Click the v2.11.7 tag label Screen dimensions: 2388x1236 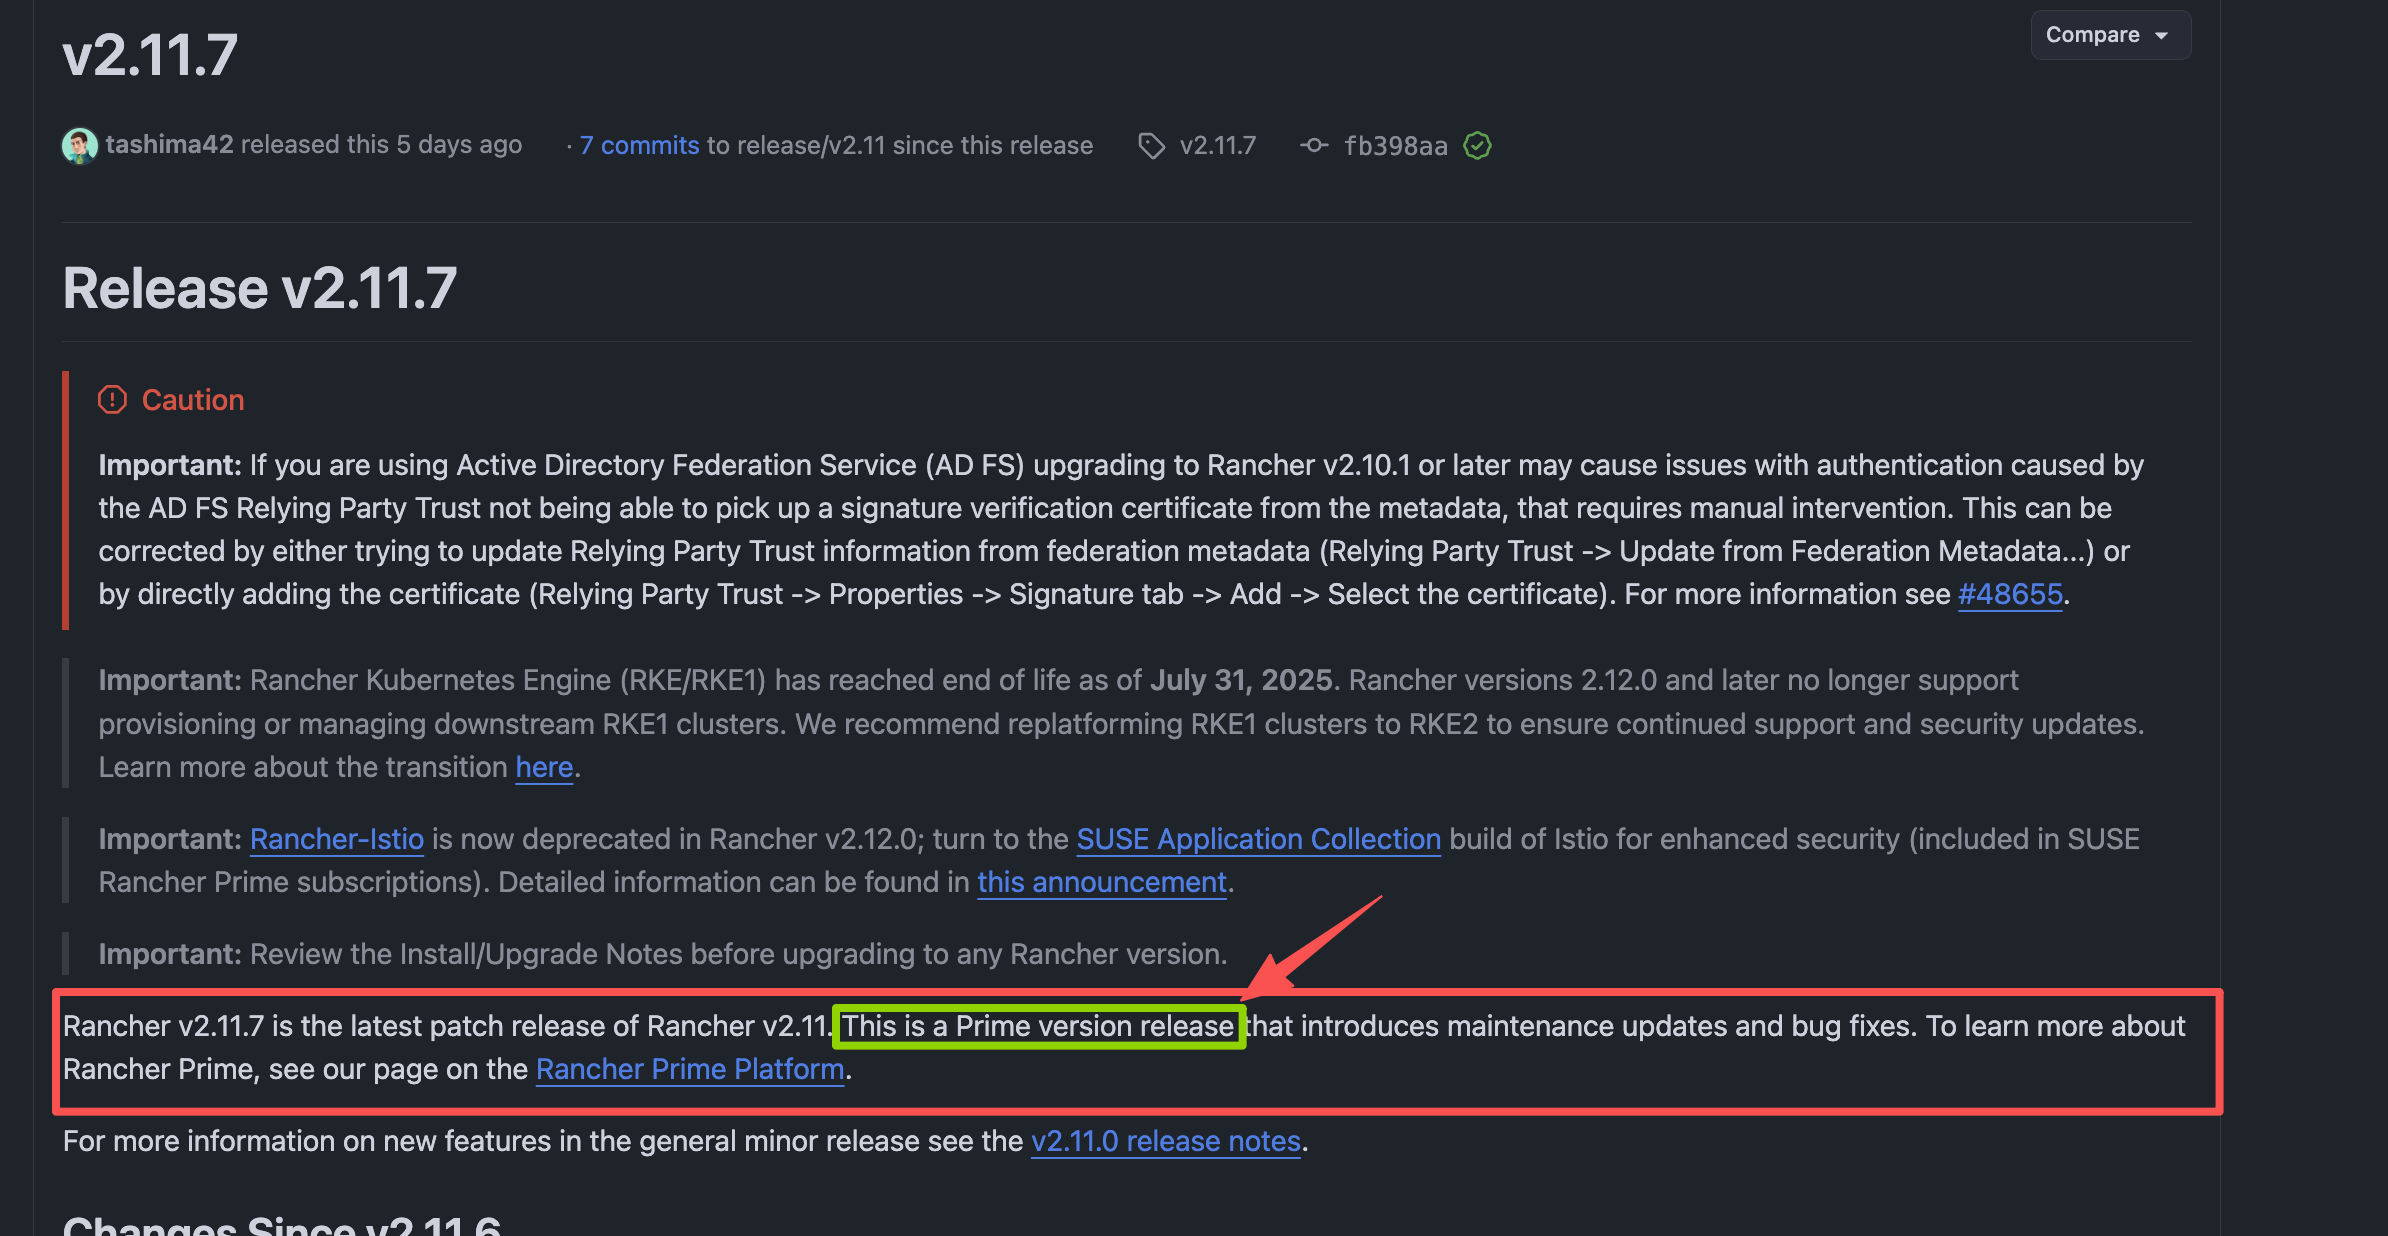click(1217, 146)
